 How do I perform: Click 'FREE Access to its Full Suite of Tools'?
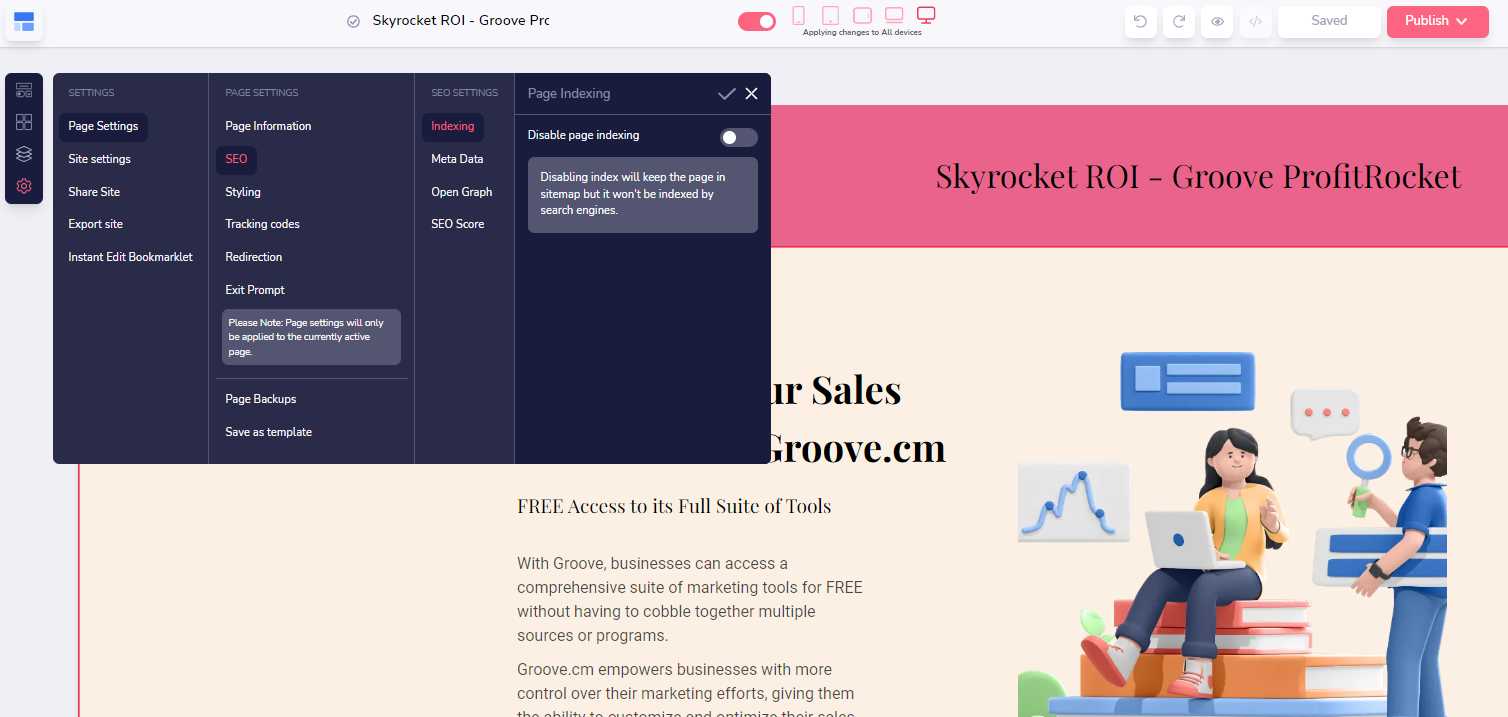674,506
